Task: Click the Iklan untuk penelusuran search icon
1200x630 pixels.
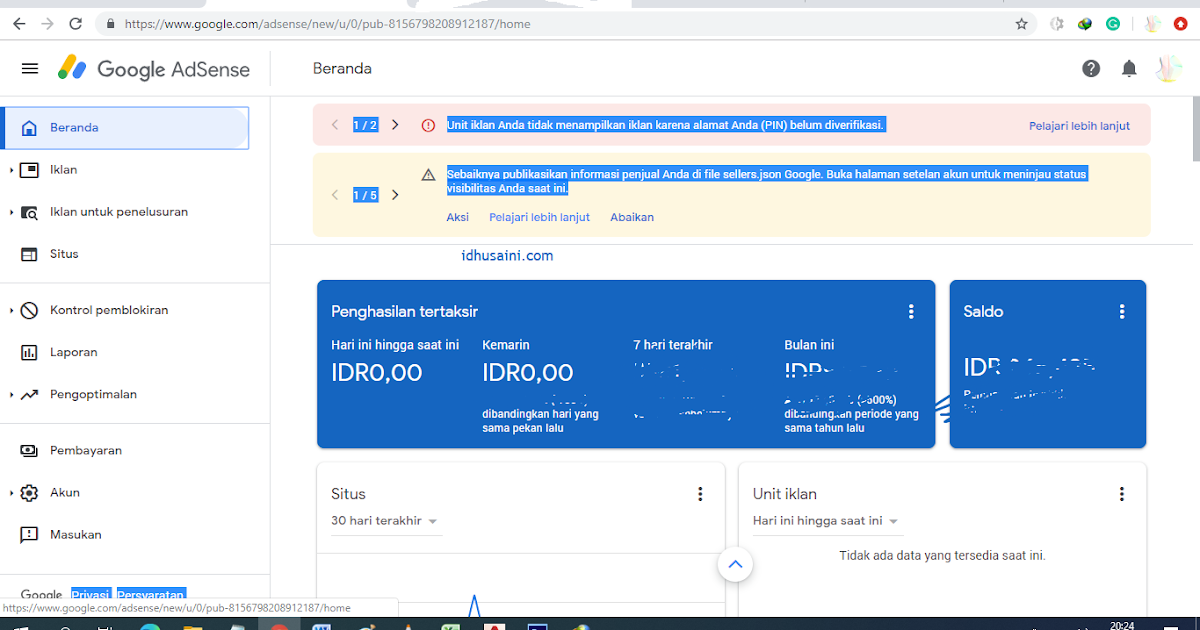Action: point(30,212)
